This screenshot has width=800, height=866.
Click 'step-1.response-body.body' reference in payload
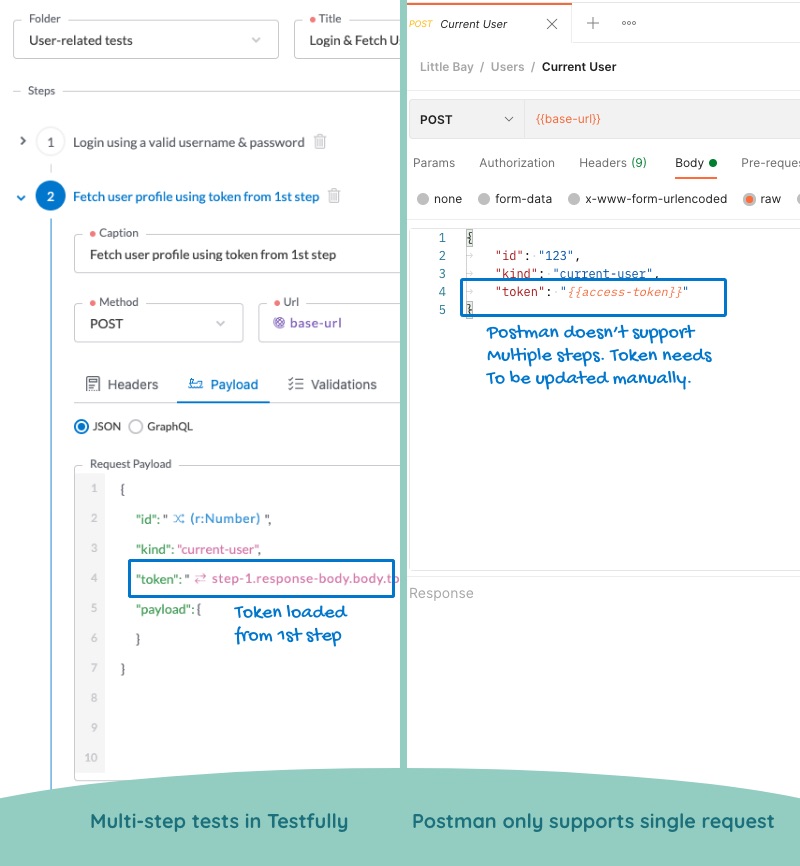(x=305, y=578)
